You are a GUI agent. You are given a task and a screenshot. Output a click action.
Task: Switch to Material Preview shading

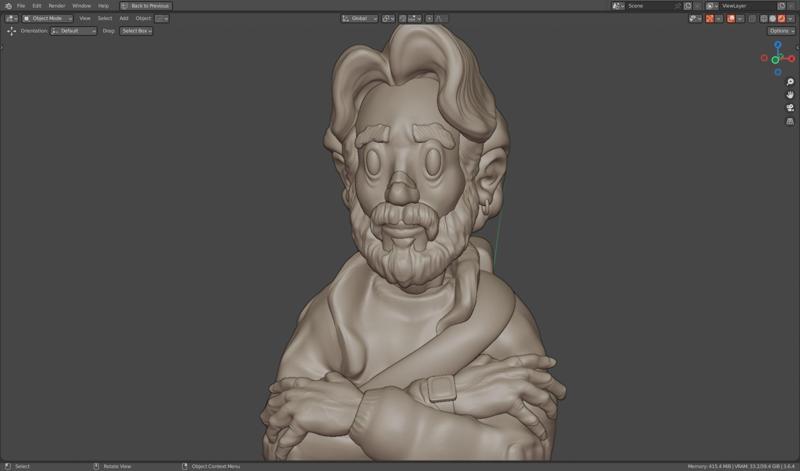[x=781, y=18]
